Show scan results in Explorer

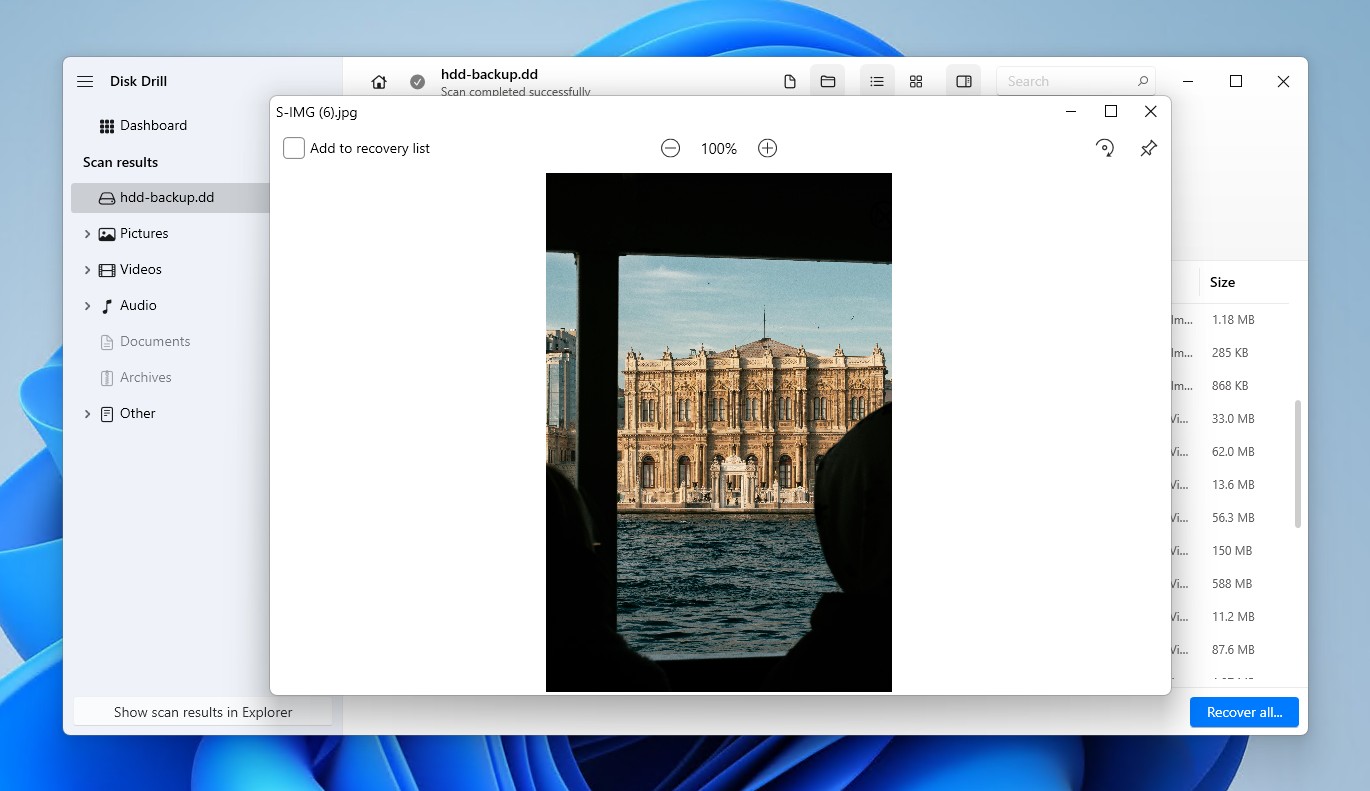[x=202, y=712]
